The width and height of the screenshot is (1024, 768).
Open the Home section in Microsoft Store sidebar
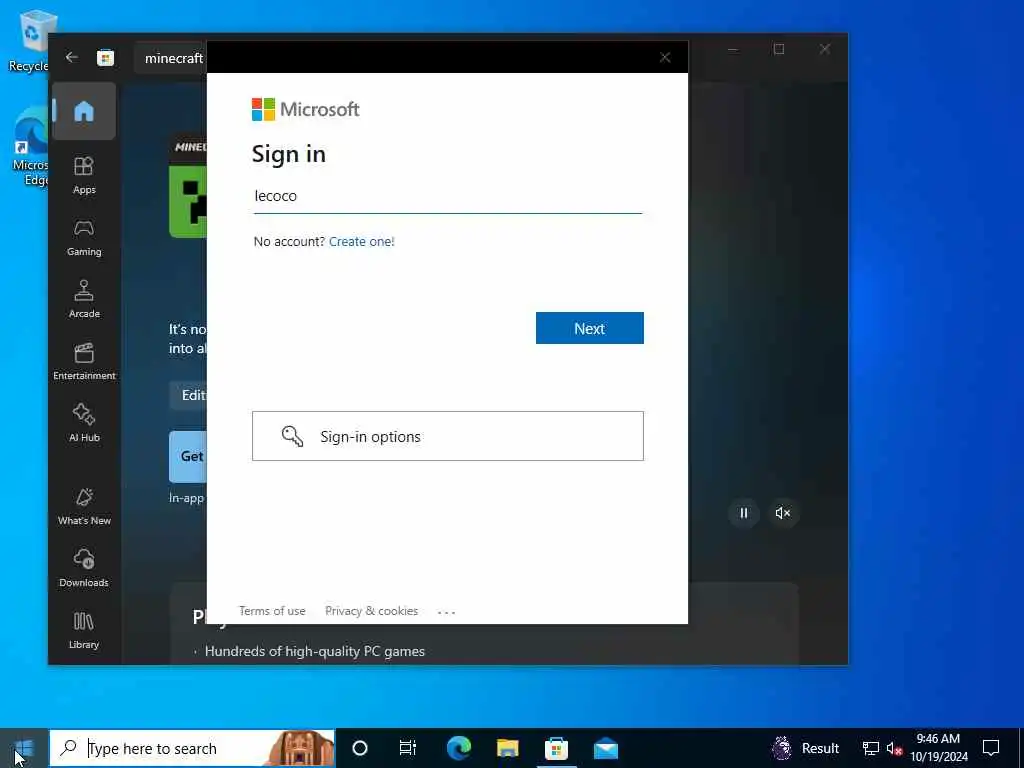(x=84, y=111)
